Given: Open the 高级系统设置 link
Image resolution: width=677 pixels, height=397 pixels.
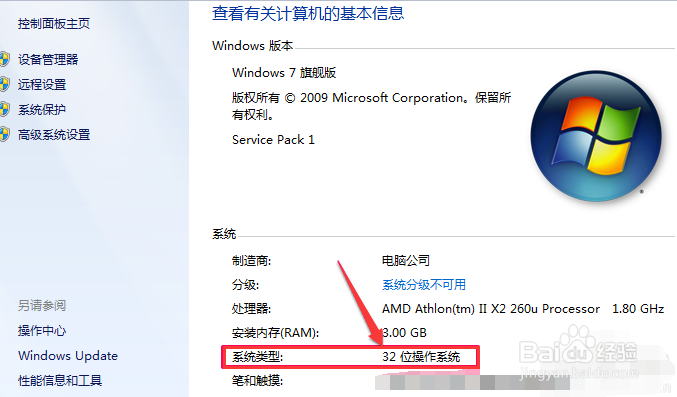Looking at the screenshot, I should click(x=54, y=134).
